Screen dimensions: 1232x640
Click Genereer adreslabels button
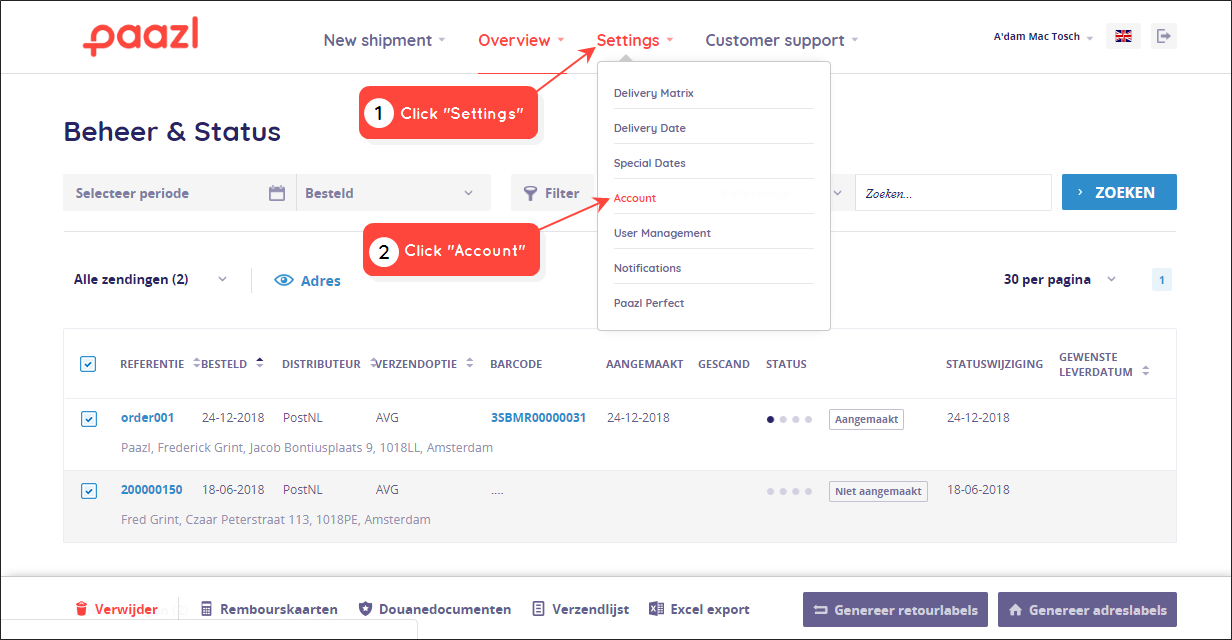coord(1087,610)
